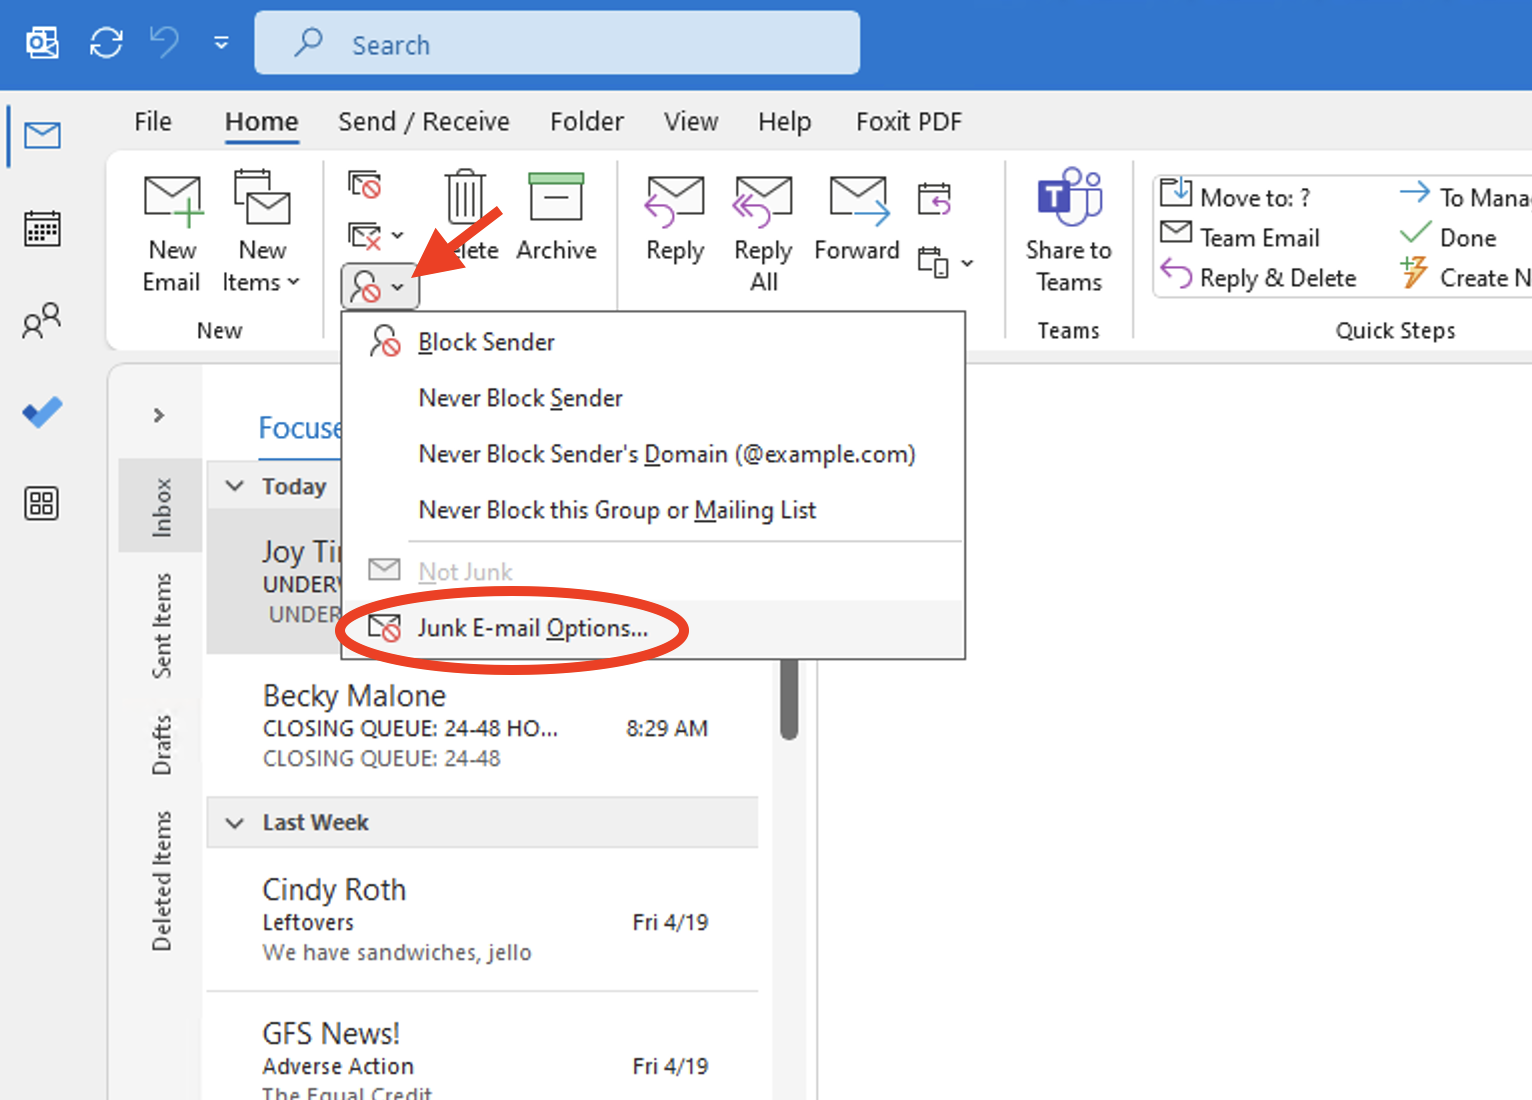Expand the New Items dropdown
This screenshot has width=1532, height=1100.
tap(260, 230)
